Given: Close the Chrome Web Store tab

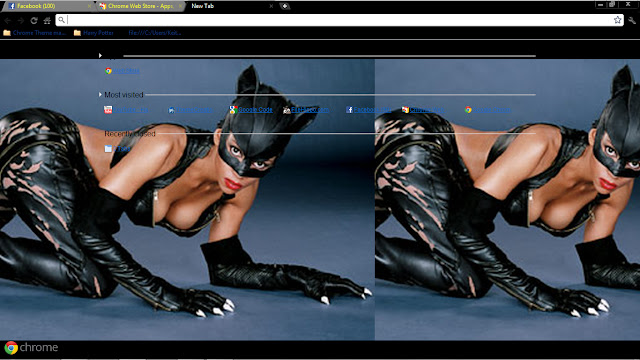Looking at the screenshot, I should point(180,6).
